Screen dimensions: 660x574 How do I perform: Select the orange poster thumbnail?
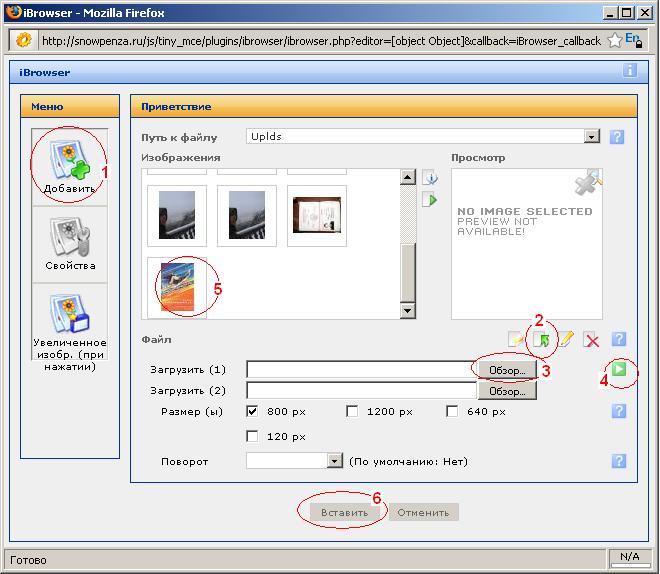[x=177, y=287]
